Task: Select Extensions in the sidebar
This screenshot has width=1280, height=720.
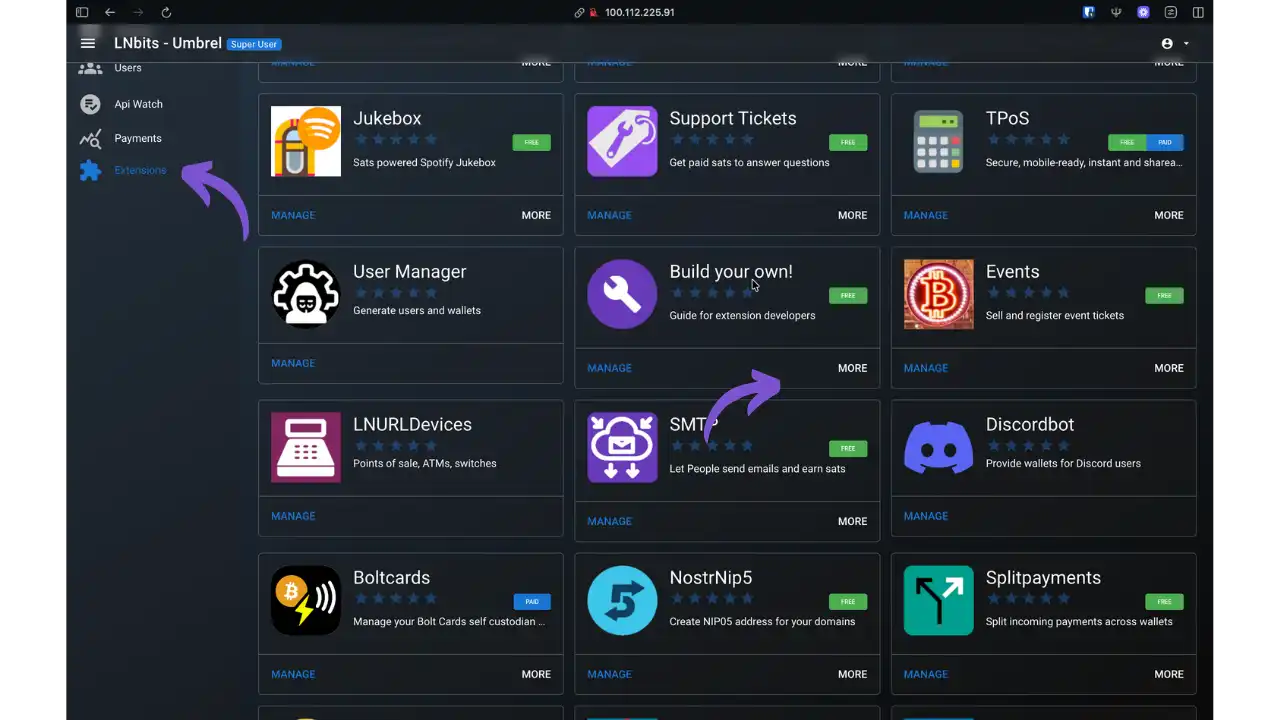Action: pyautogui.click(x=140, y=170)
